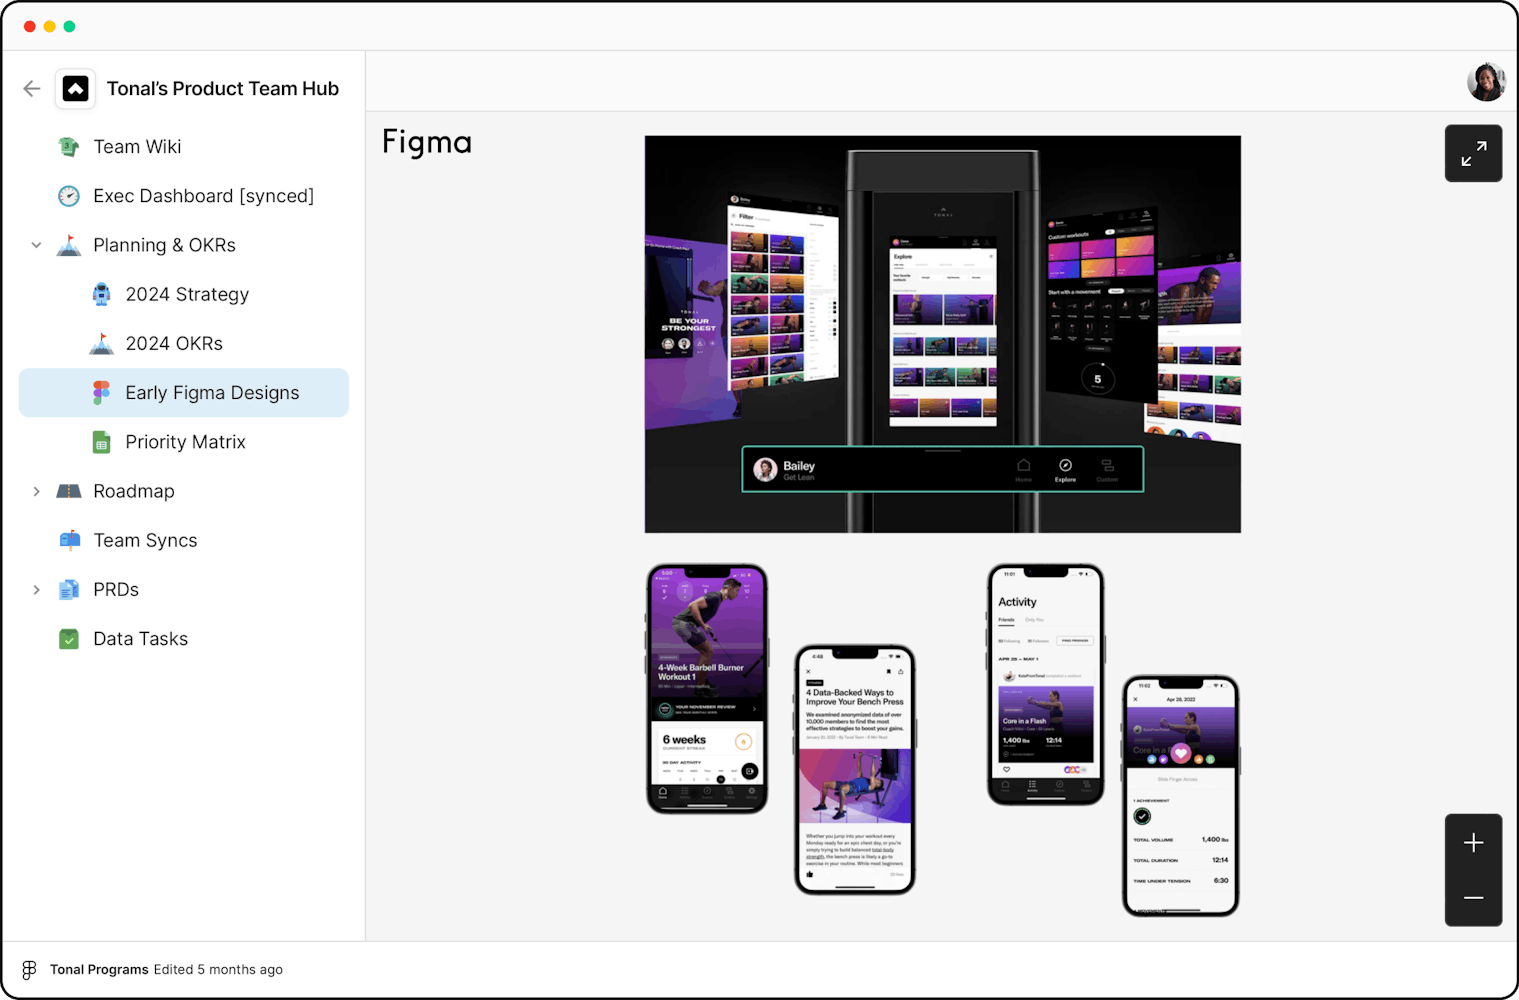
Task: Open the Team Wiki page
Action: coord(137,147)
